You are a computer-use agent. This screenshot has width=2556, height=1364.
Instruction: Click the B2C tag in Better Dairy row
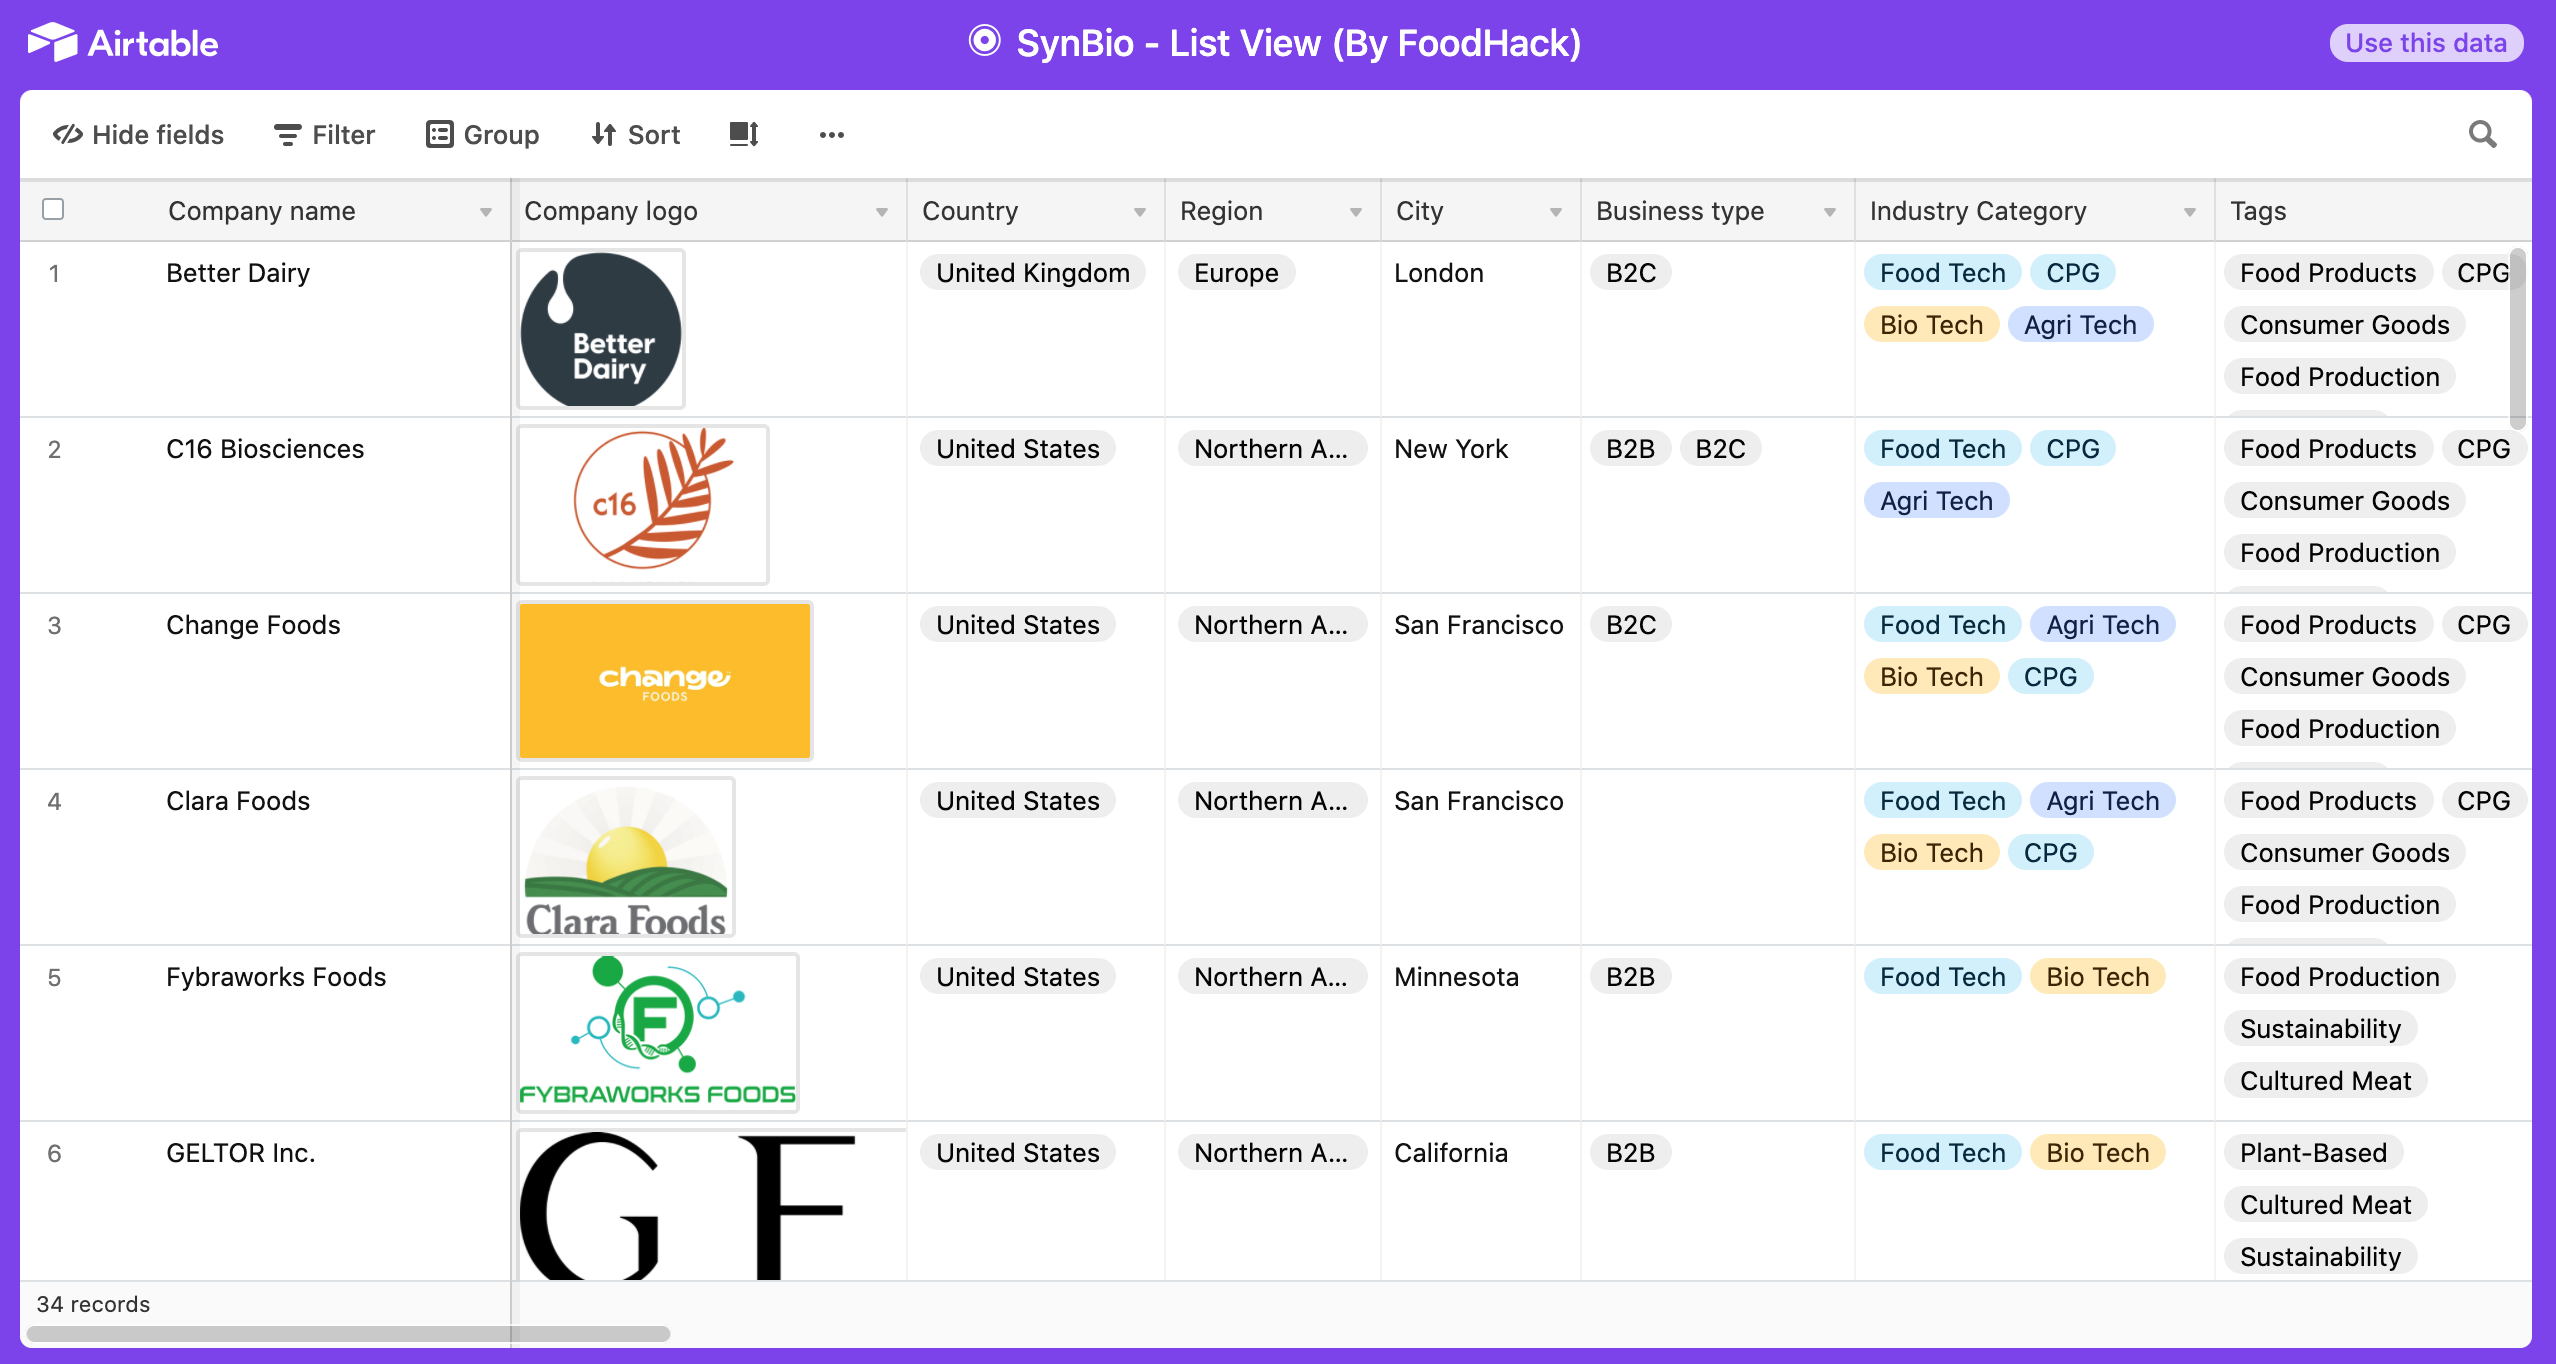pyautogui.click(x=1631, y=273)
